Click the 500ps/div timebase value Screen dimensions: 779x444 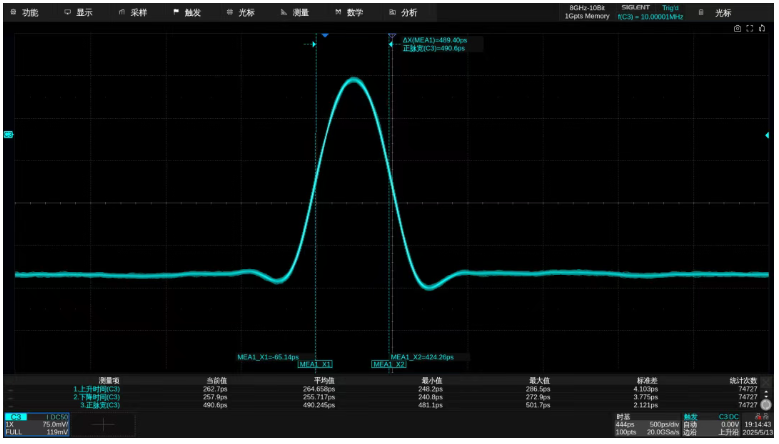pyautogui.click(x=664, y=425)
